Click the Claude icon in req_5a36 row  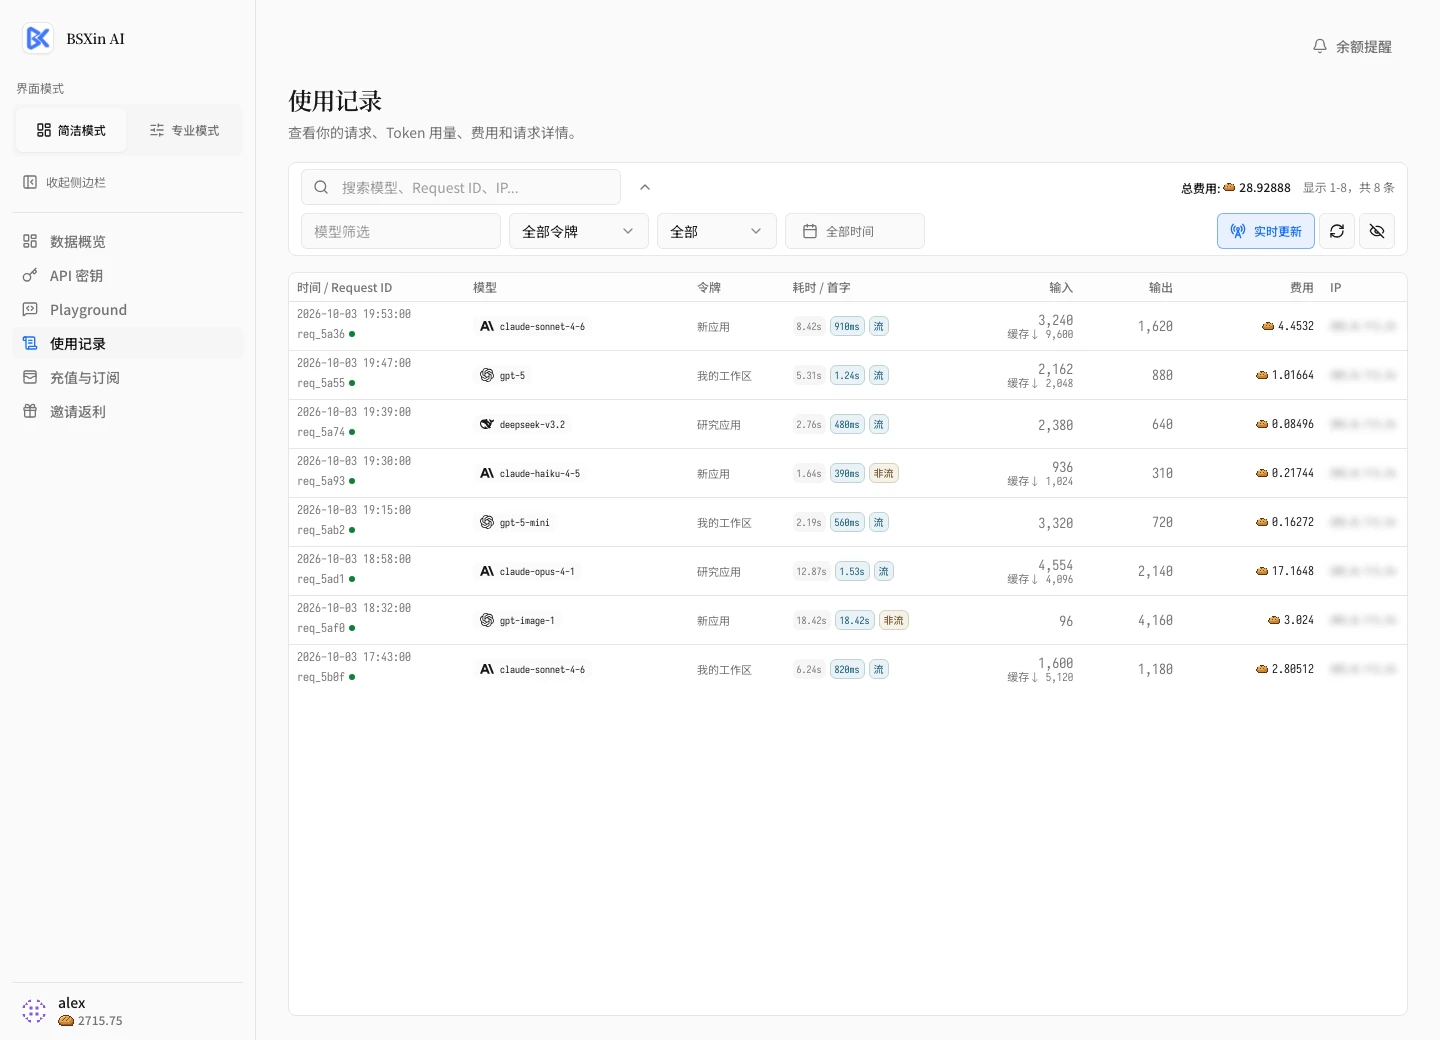(x=487, y=326)
